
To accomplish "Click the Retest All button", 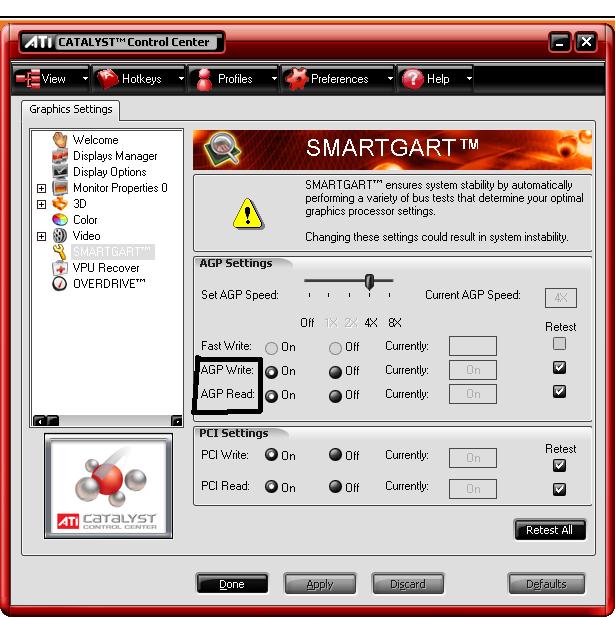I will coord(549,530).
